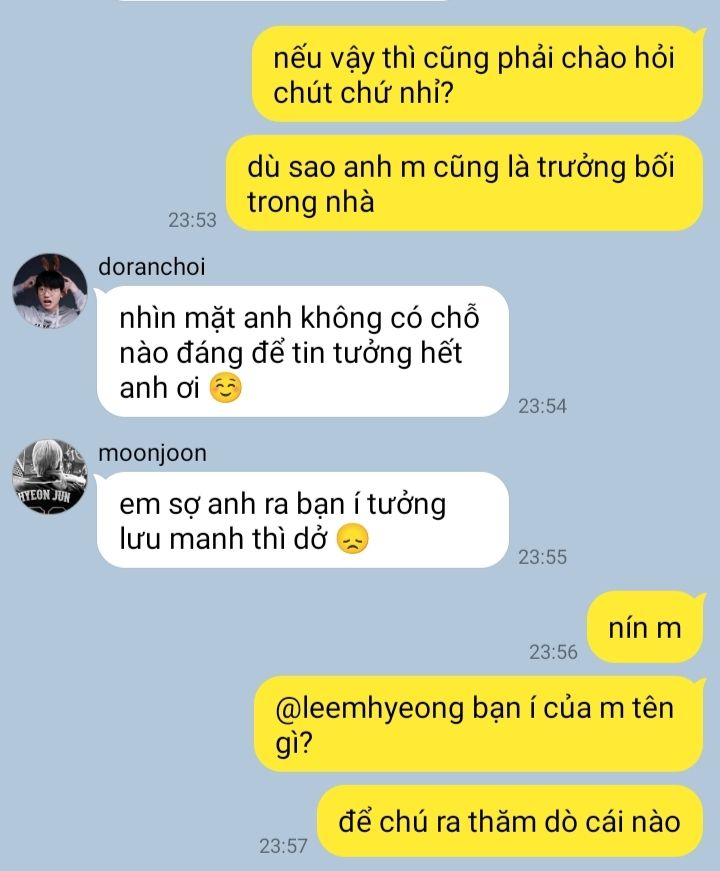Tap the moonjoon sender name
This screenshot has width=720, height=871.
(152, 453)
